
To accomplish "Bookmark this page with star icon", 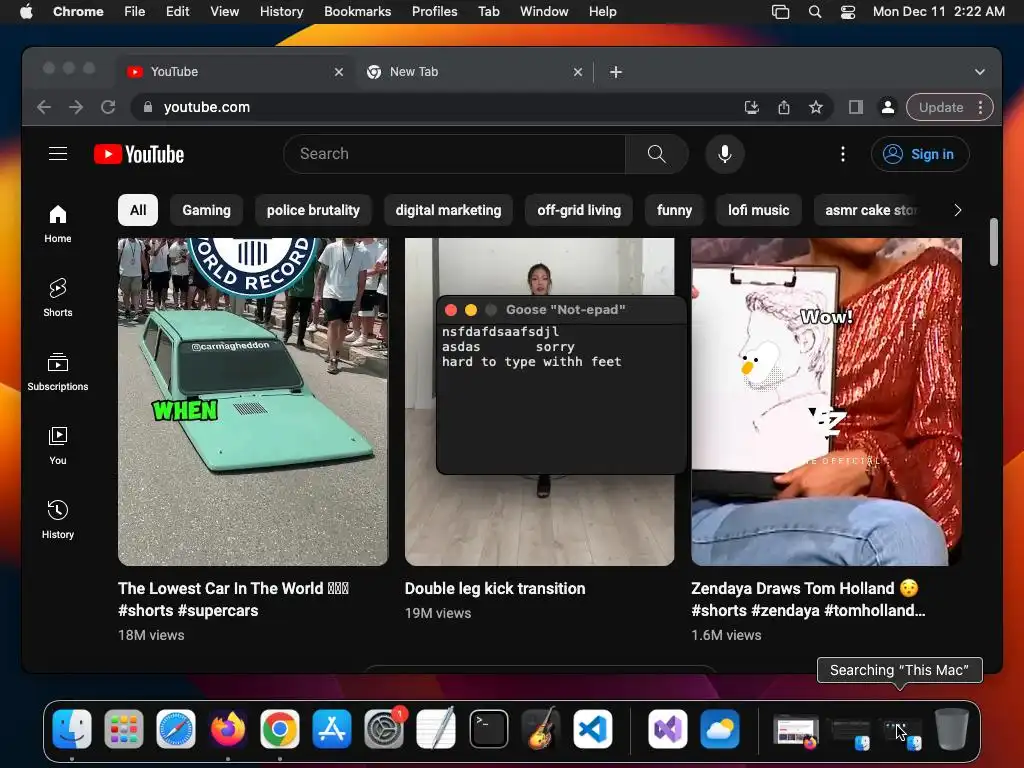I will point(816,107).
